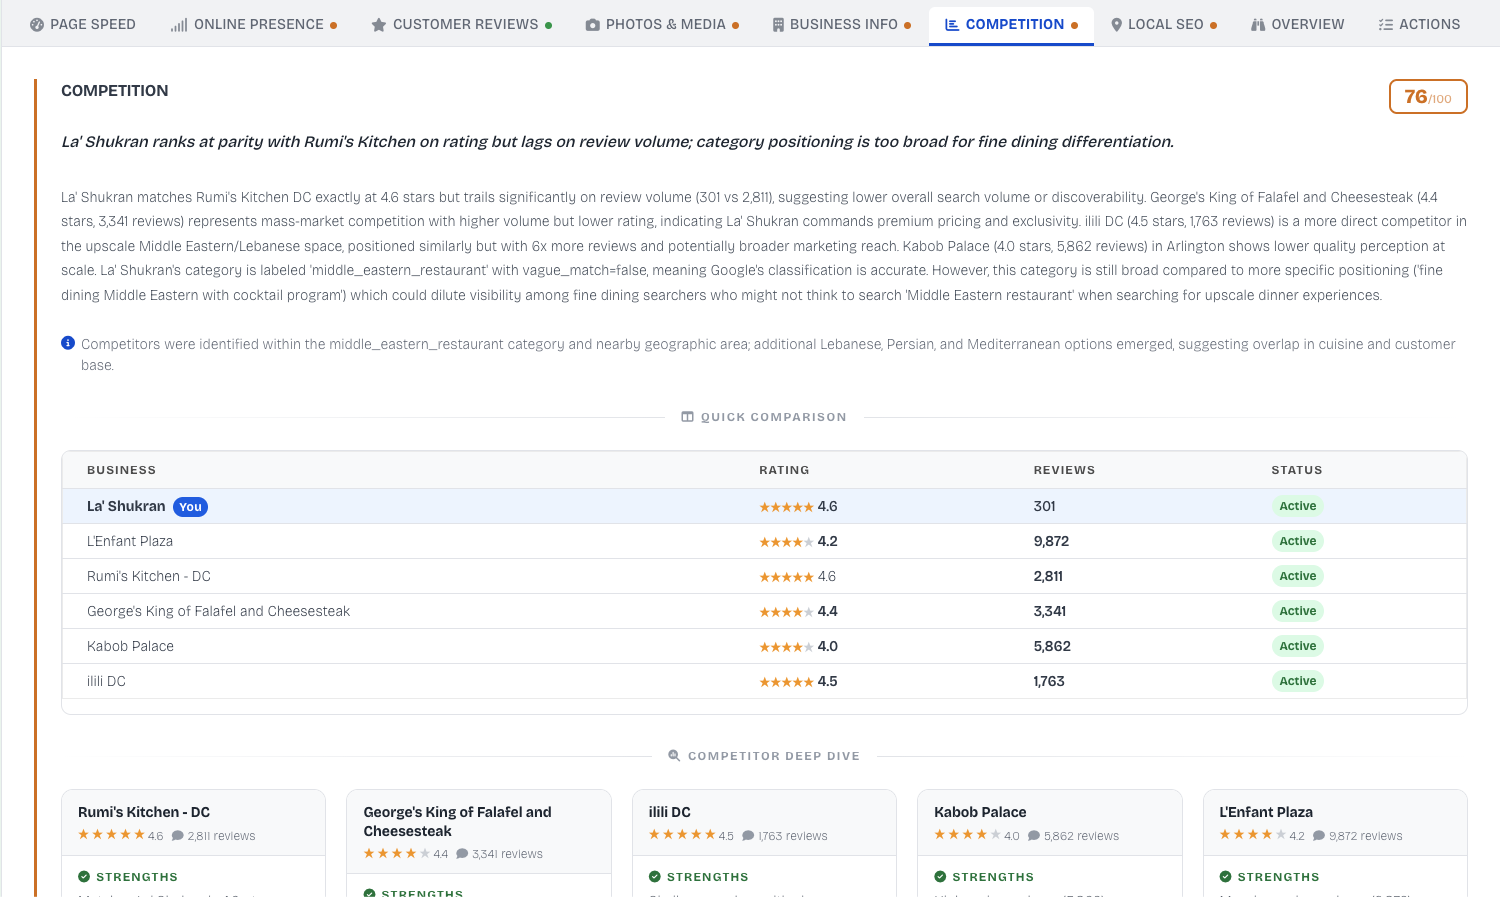Click L'Enfant Plaza card Strengths check icon
Viewport: 1500px width, 897px height.
point(1225,877)
